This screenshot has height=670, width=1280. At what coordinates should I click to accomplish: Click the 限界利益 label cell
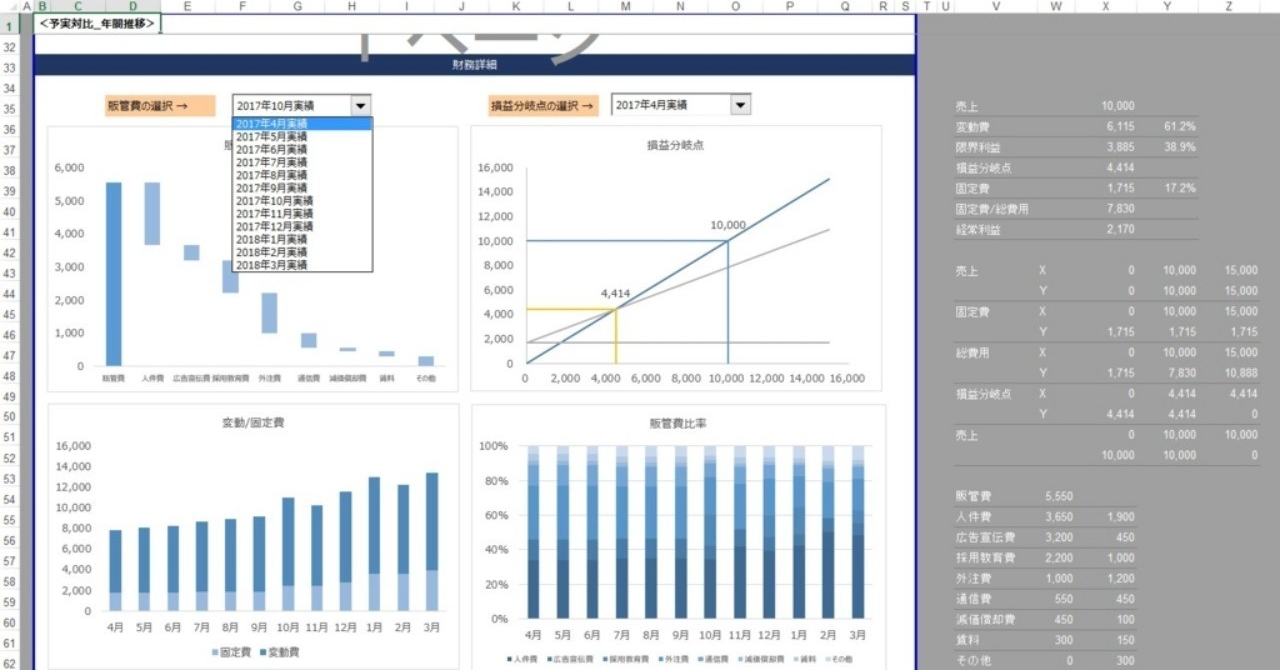(976, 147)
